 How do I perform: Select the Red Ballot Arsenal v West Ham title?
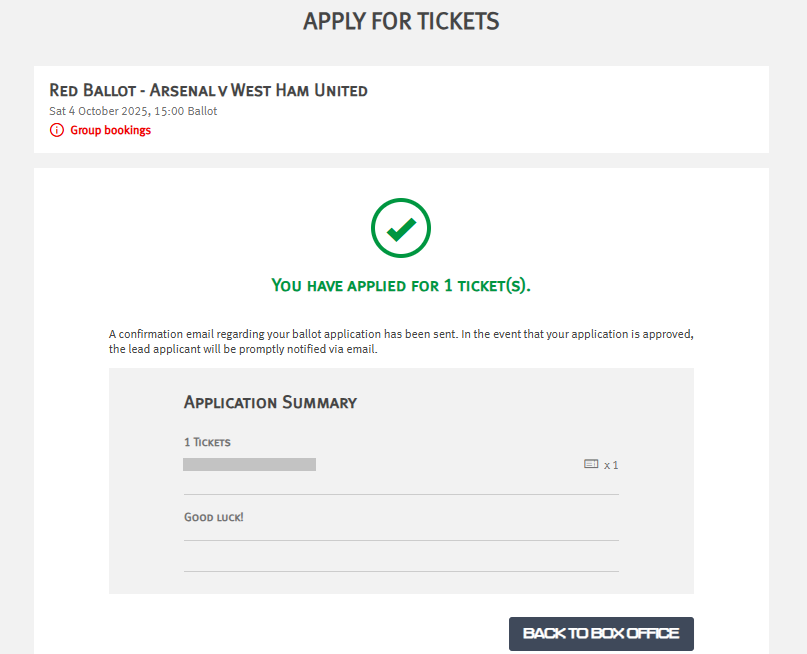pyautogui.click(x=208, y=91)
